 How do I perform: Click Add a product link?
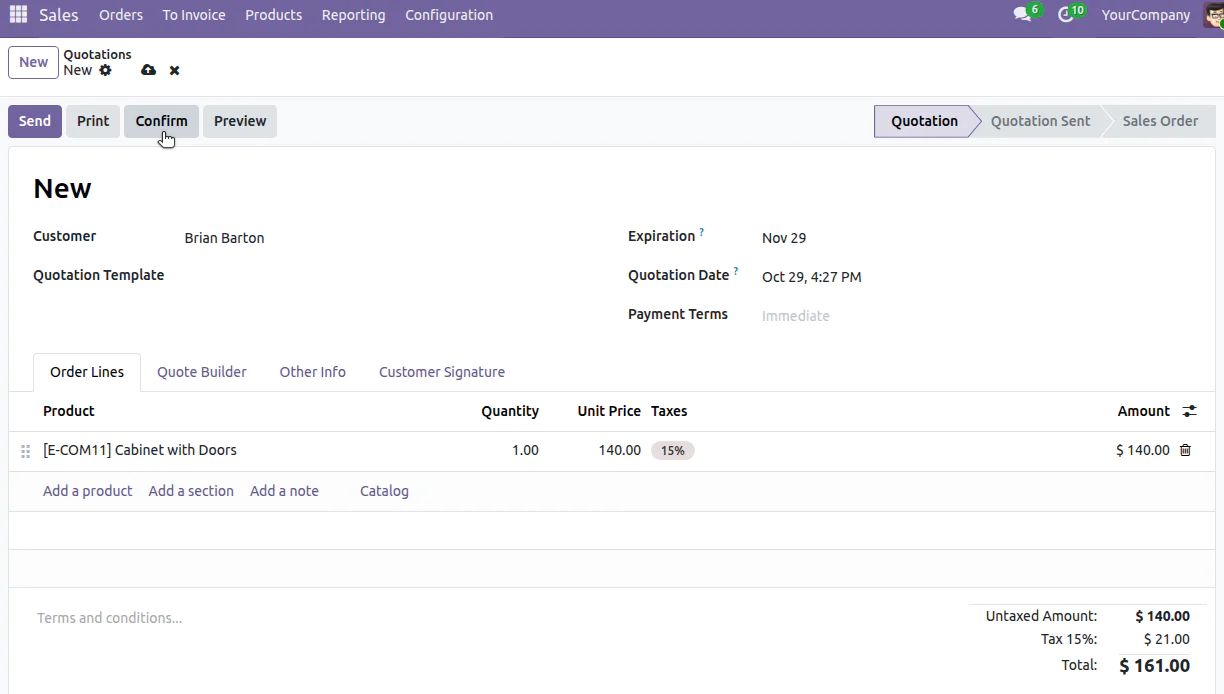click(x=87, y=490)
